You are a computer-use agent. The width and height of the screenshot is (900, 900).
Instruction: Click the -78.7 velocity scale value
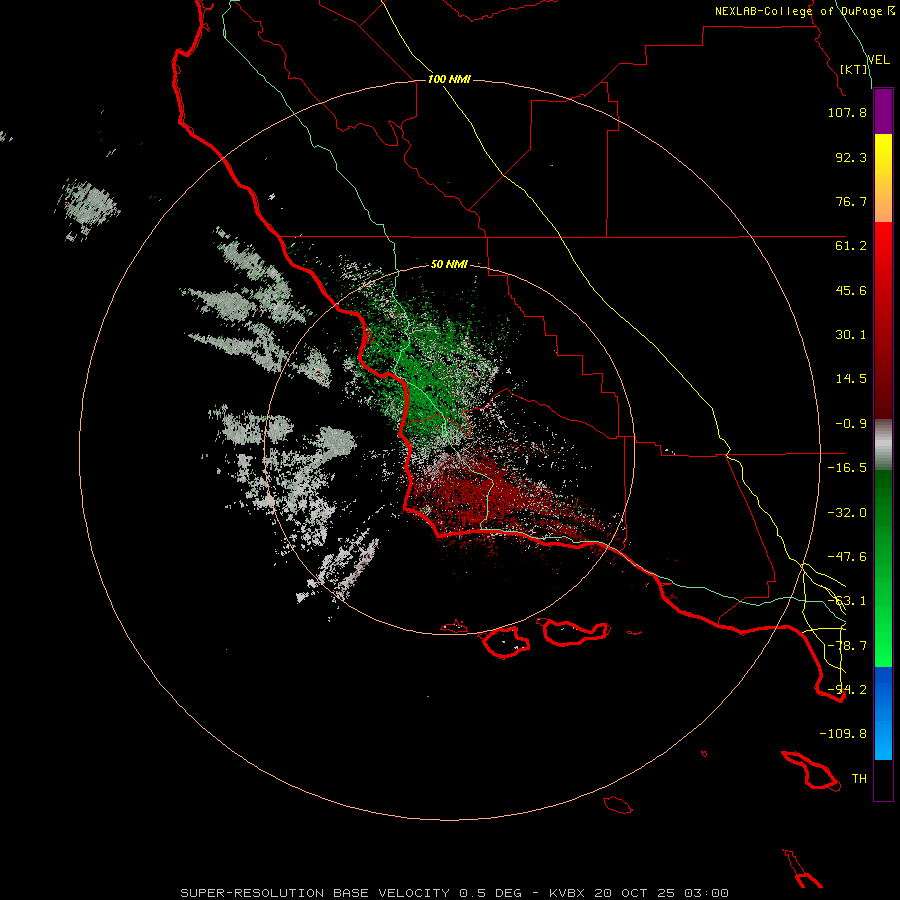coord(847,646)
